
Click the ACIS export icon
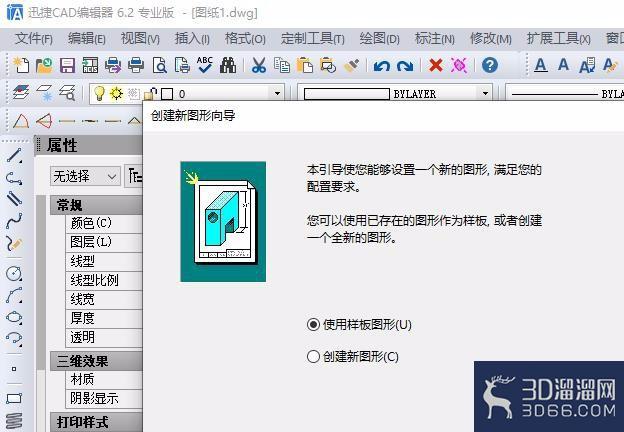[x=90, y=65]
